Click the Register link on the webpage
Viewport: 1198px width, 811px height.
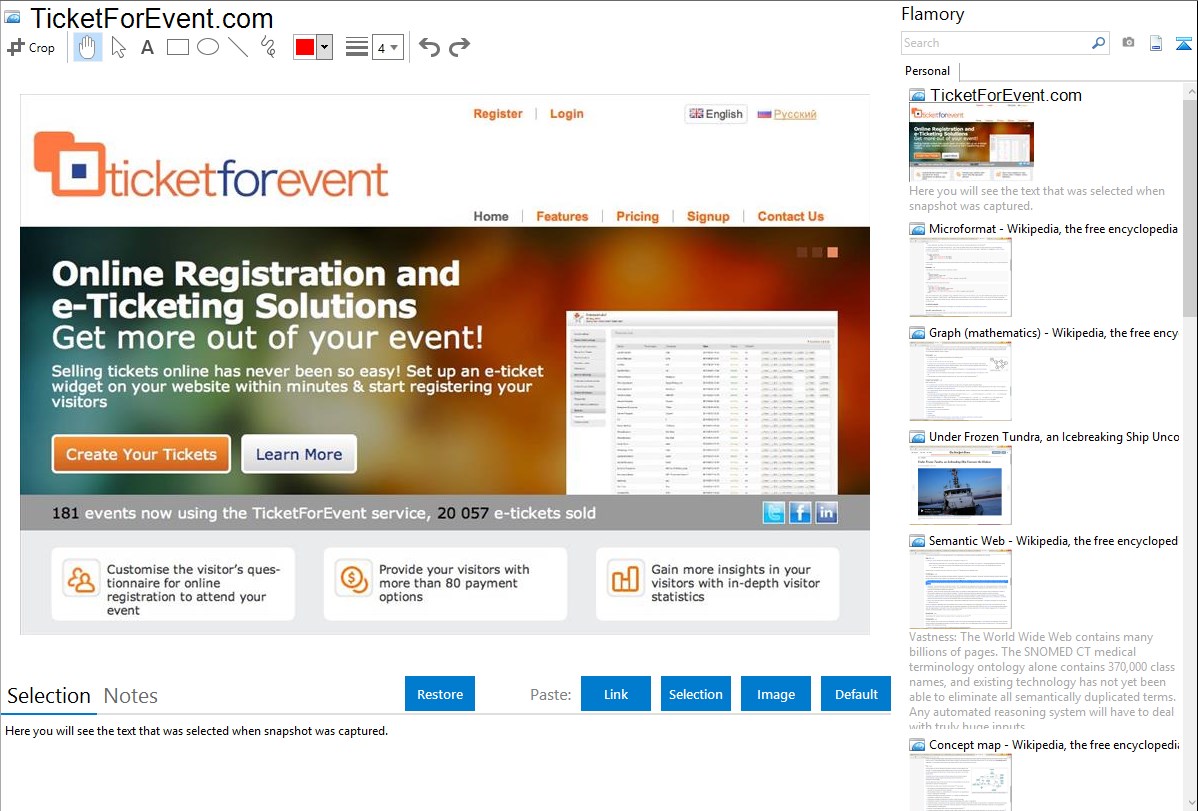(x=498, y=114)
